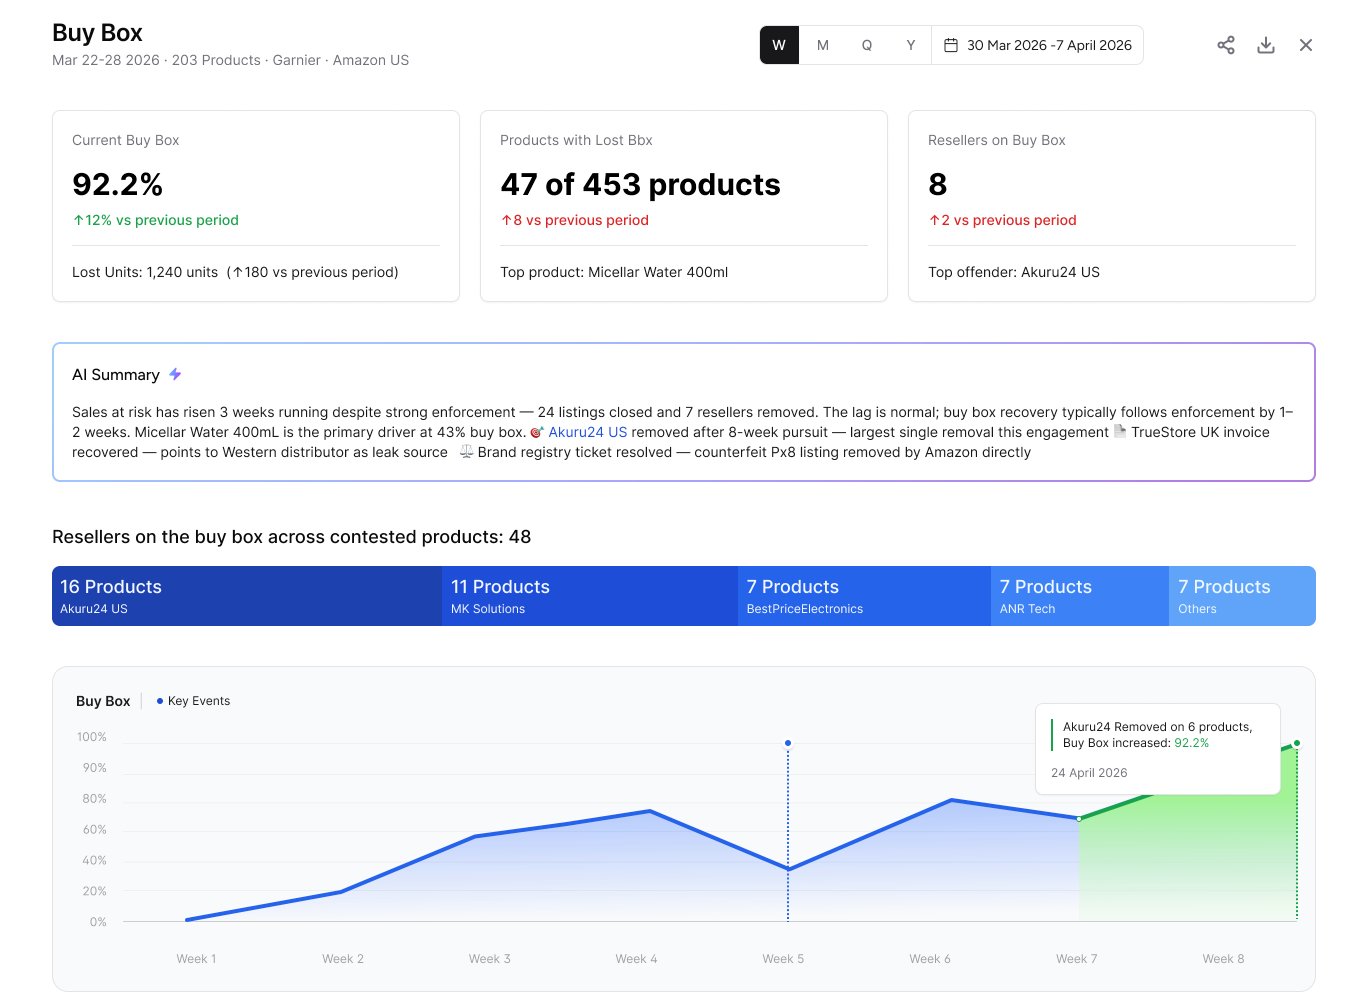Select the Others 7 Products segment

point(1242,596)
